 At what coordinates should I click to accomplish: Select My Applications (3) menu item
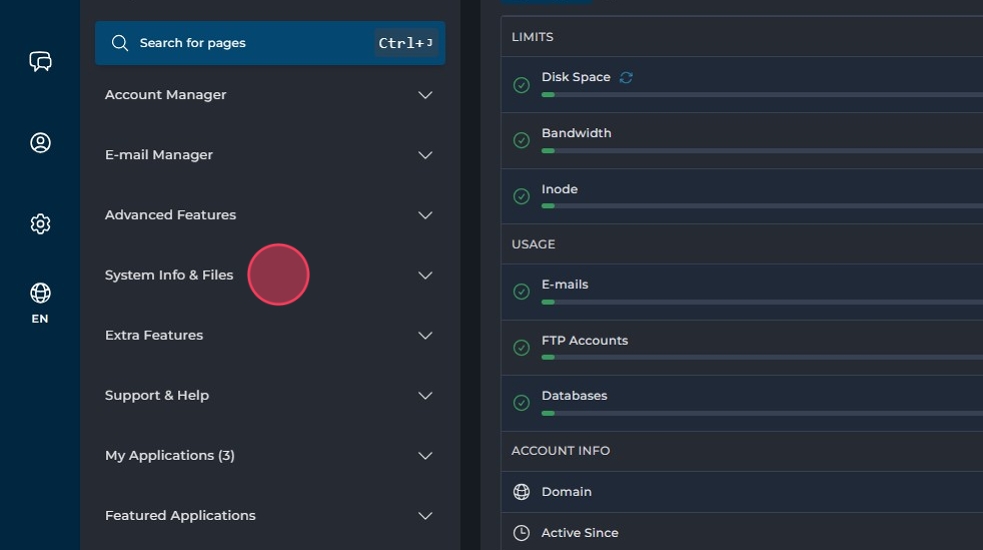pyautogui.click(x=170, y=455)
